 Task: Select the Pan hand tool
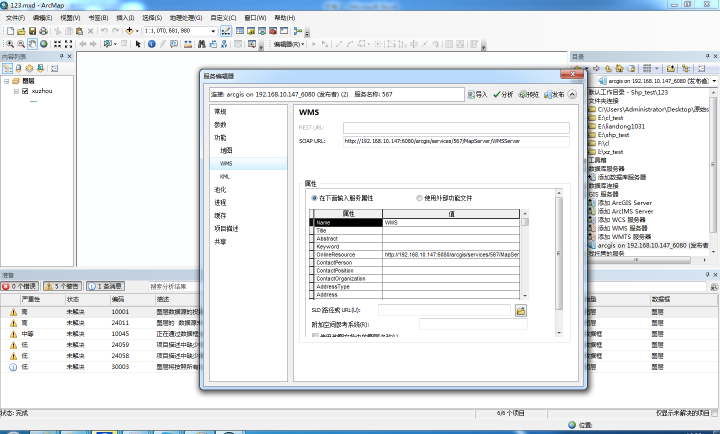click(x=32, y=44)
